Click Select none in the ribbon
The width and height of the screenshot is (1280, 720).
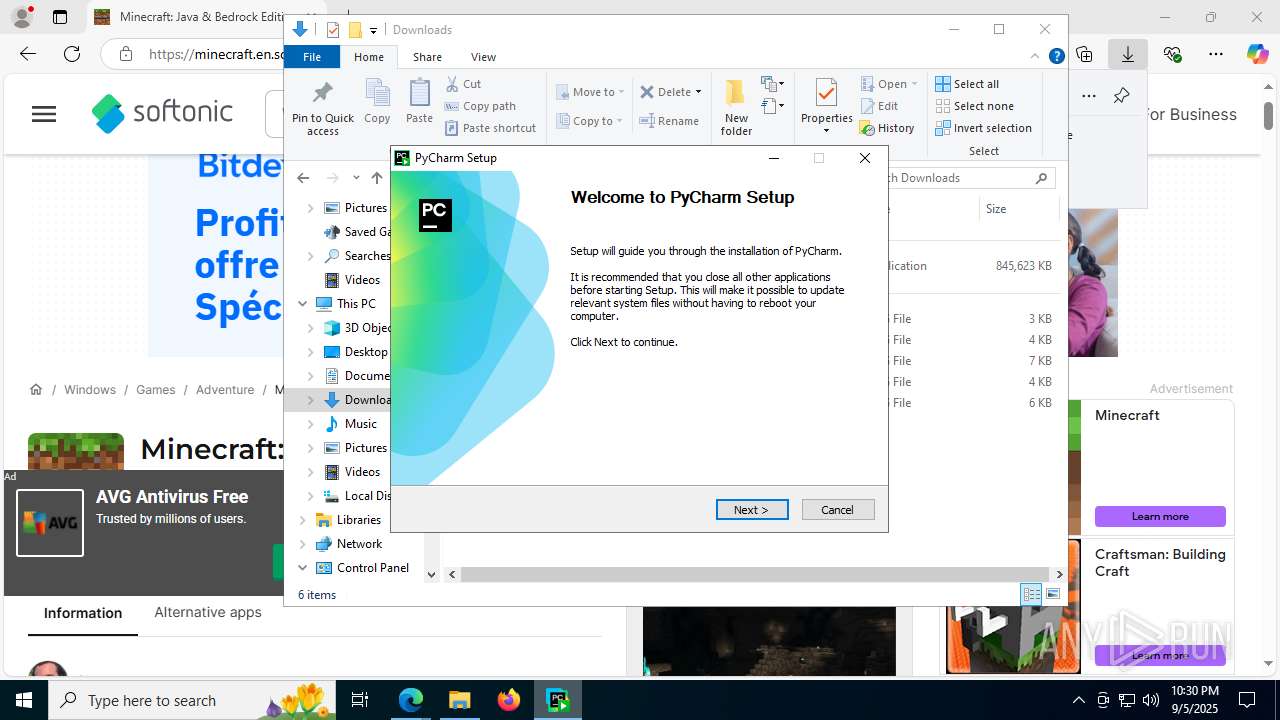pos(974,106)
